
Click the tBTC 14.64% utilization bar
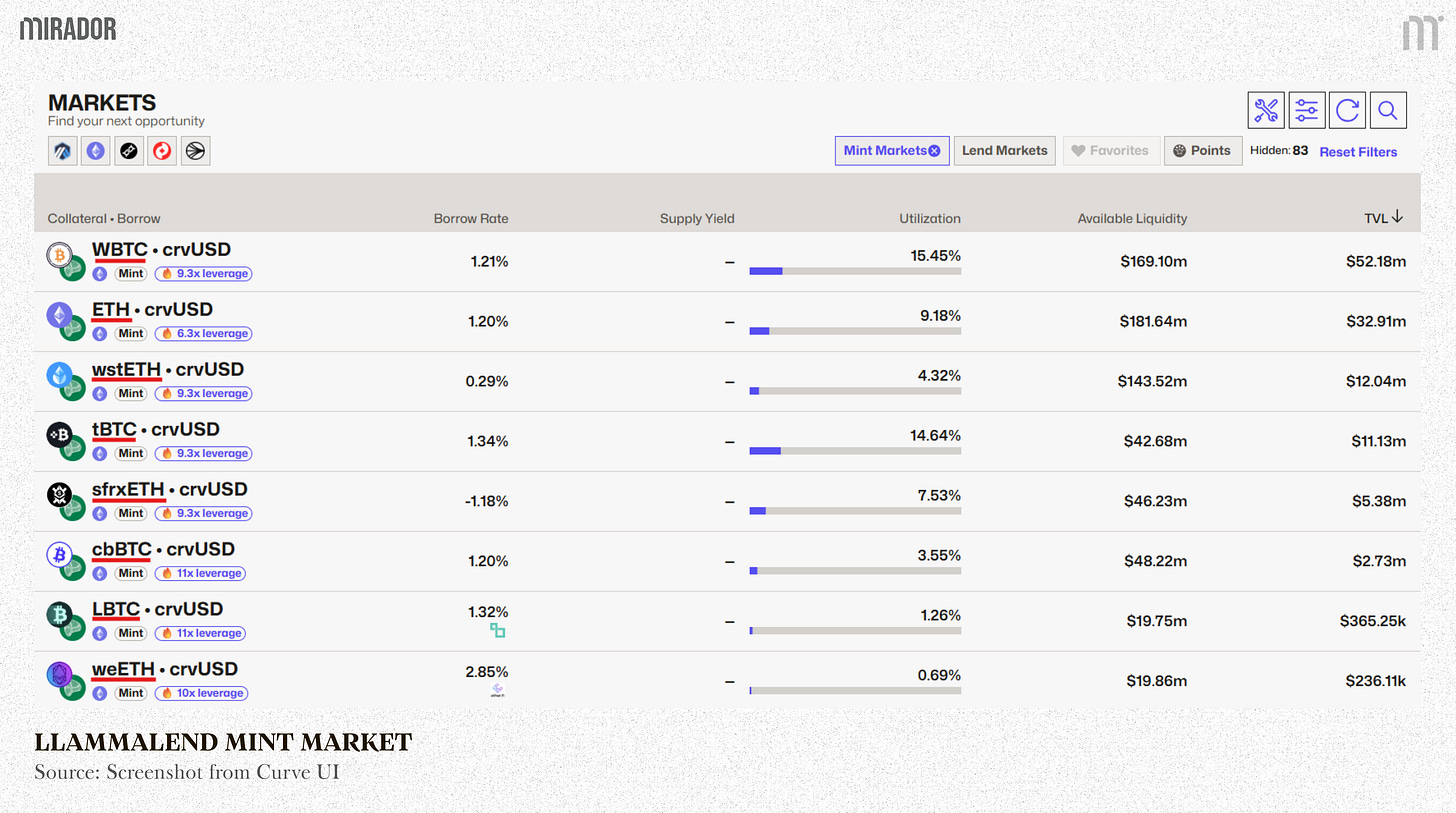[855, 451]
